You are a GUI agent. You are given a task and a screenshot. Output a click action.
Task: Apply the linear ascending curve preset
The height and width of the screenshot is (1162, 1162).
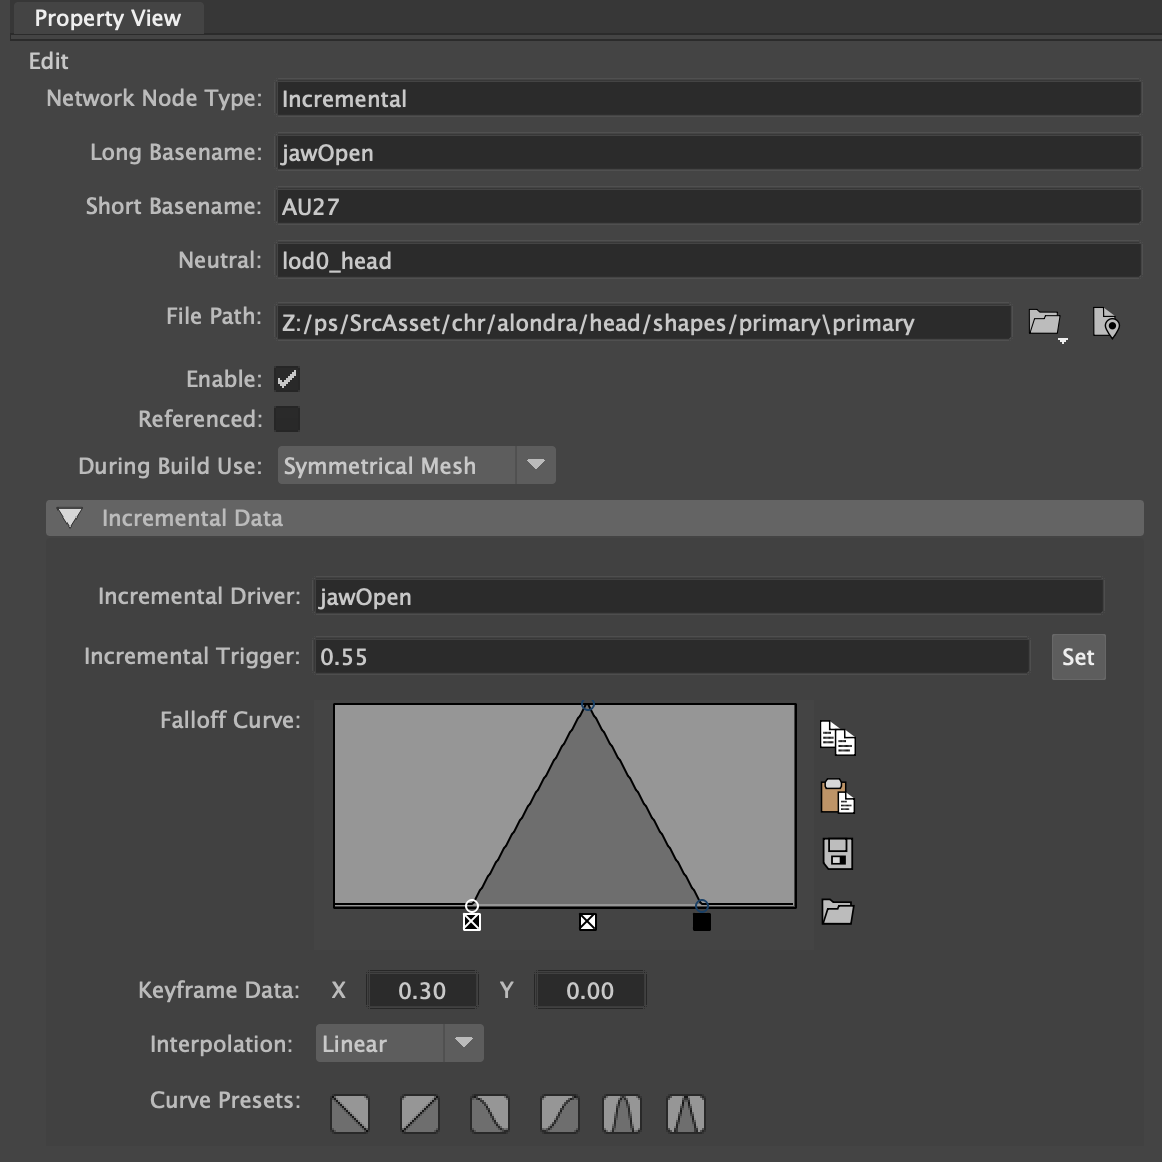[419, 1114]
